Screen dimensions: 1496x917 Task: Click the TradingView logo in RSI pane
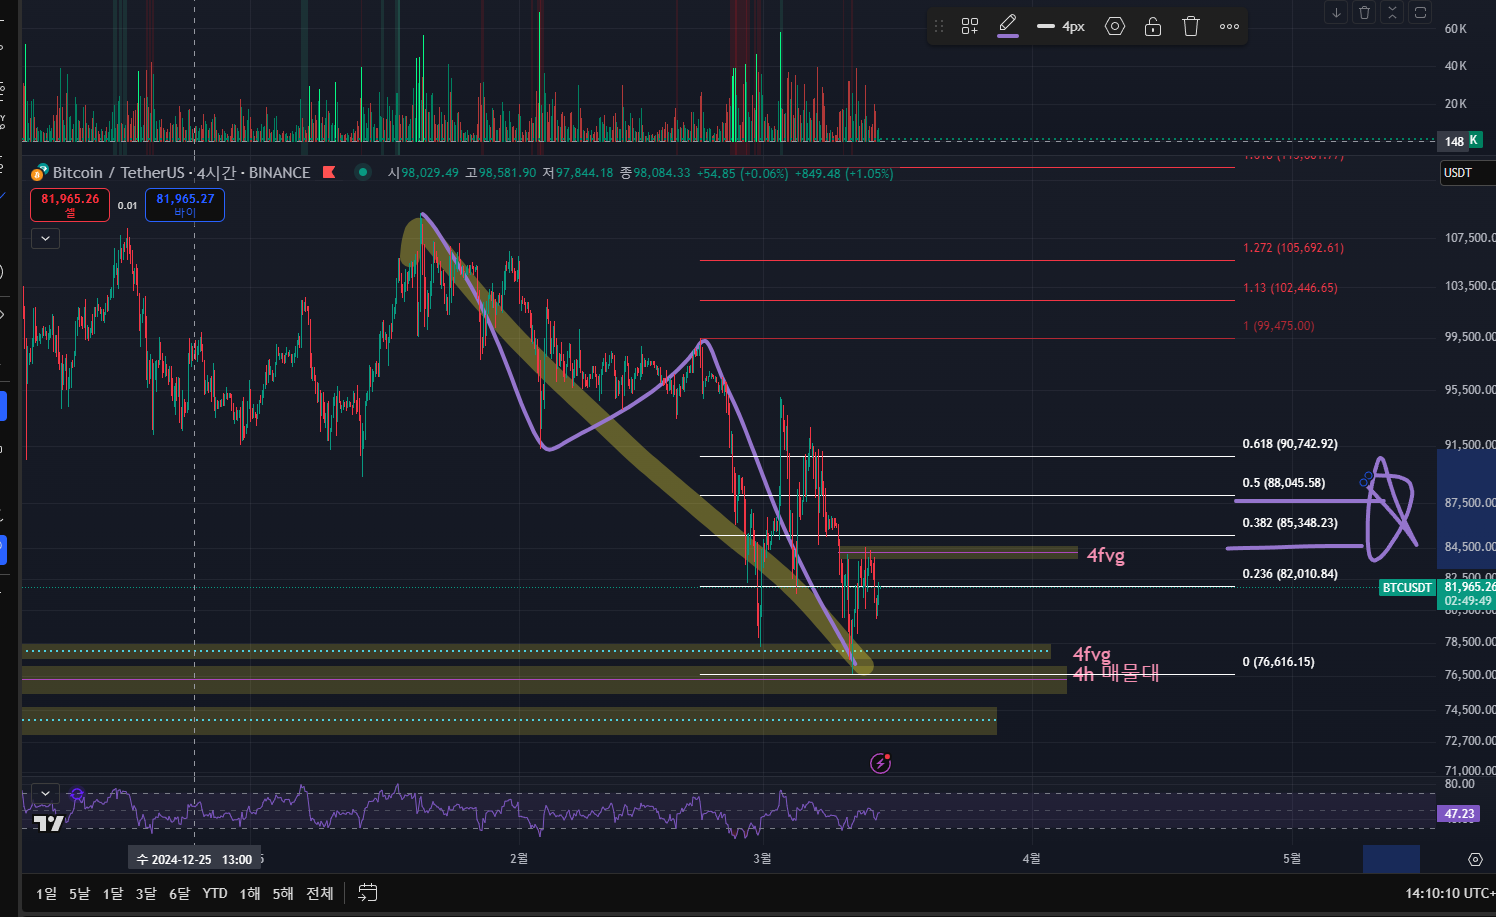(48, 823)
